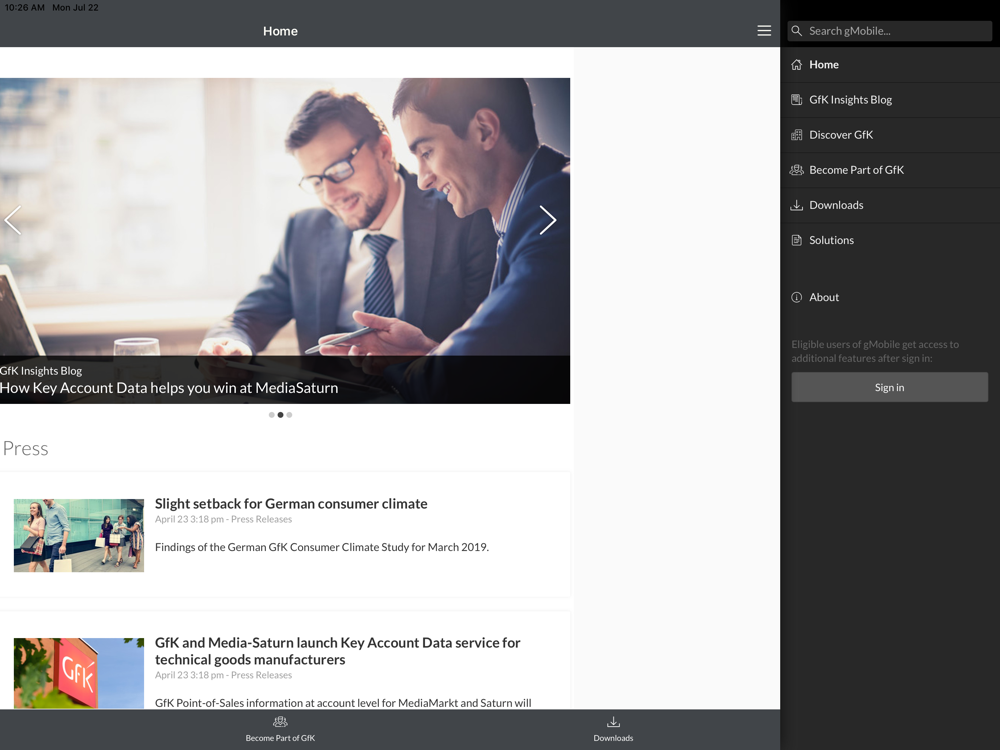
Task: Click the Sign in button
Action: pos(890,387)
